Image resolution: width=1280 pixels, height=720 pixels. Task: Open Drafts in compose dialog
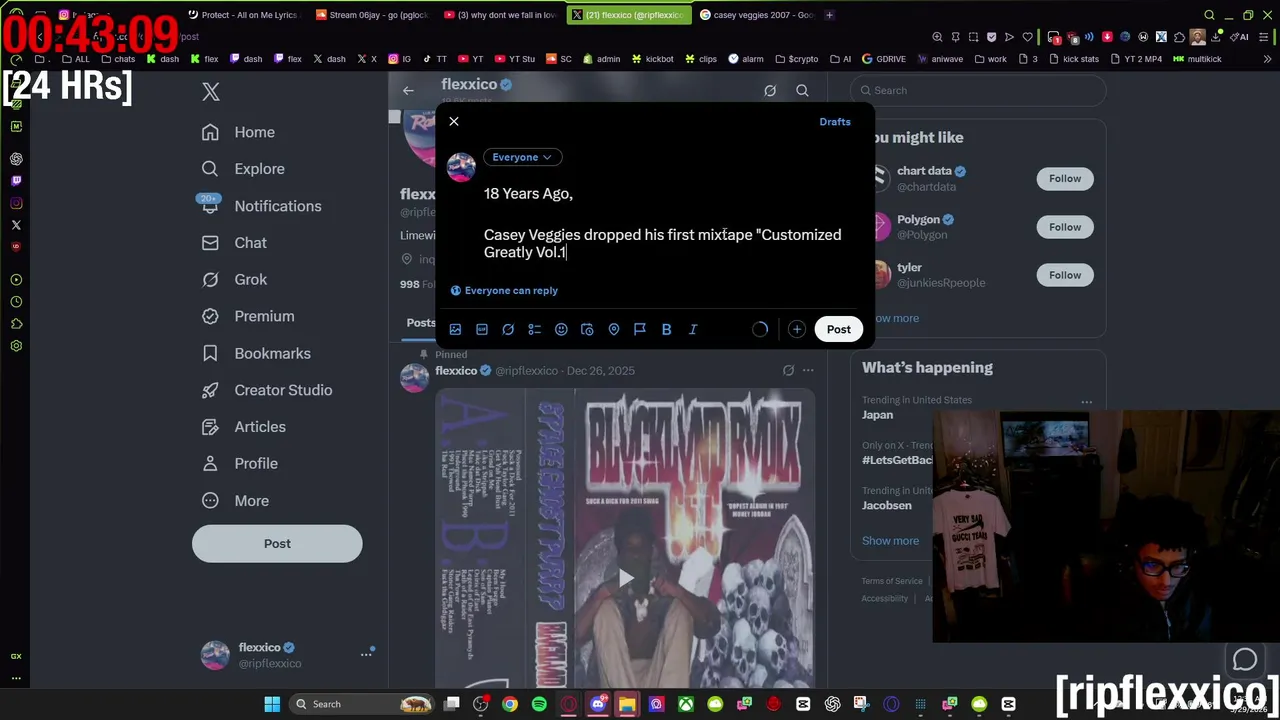835,122
